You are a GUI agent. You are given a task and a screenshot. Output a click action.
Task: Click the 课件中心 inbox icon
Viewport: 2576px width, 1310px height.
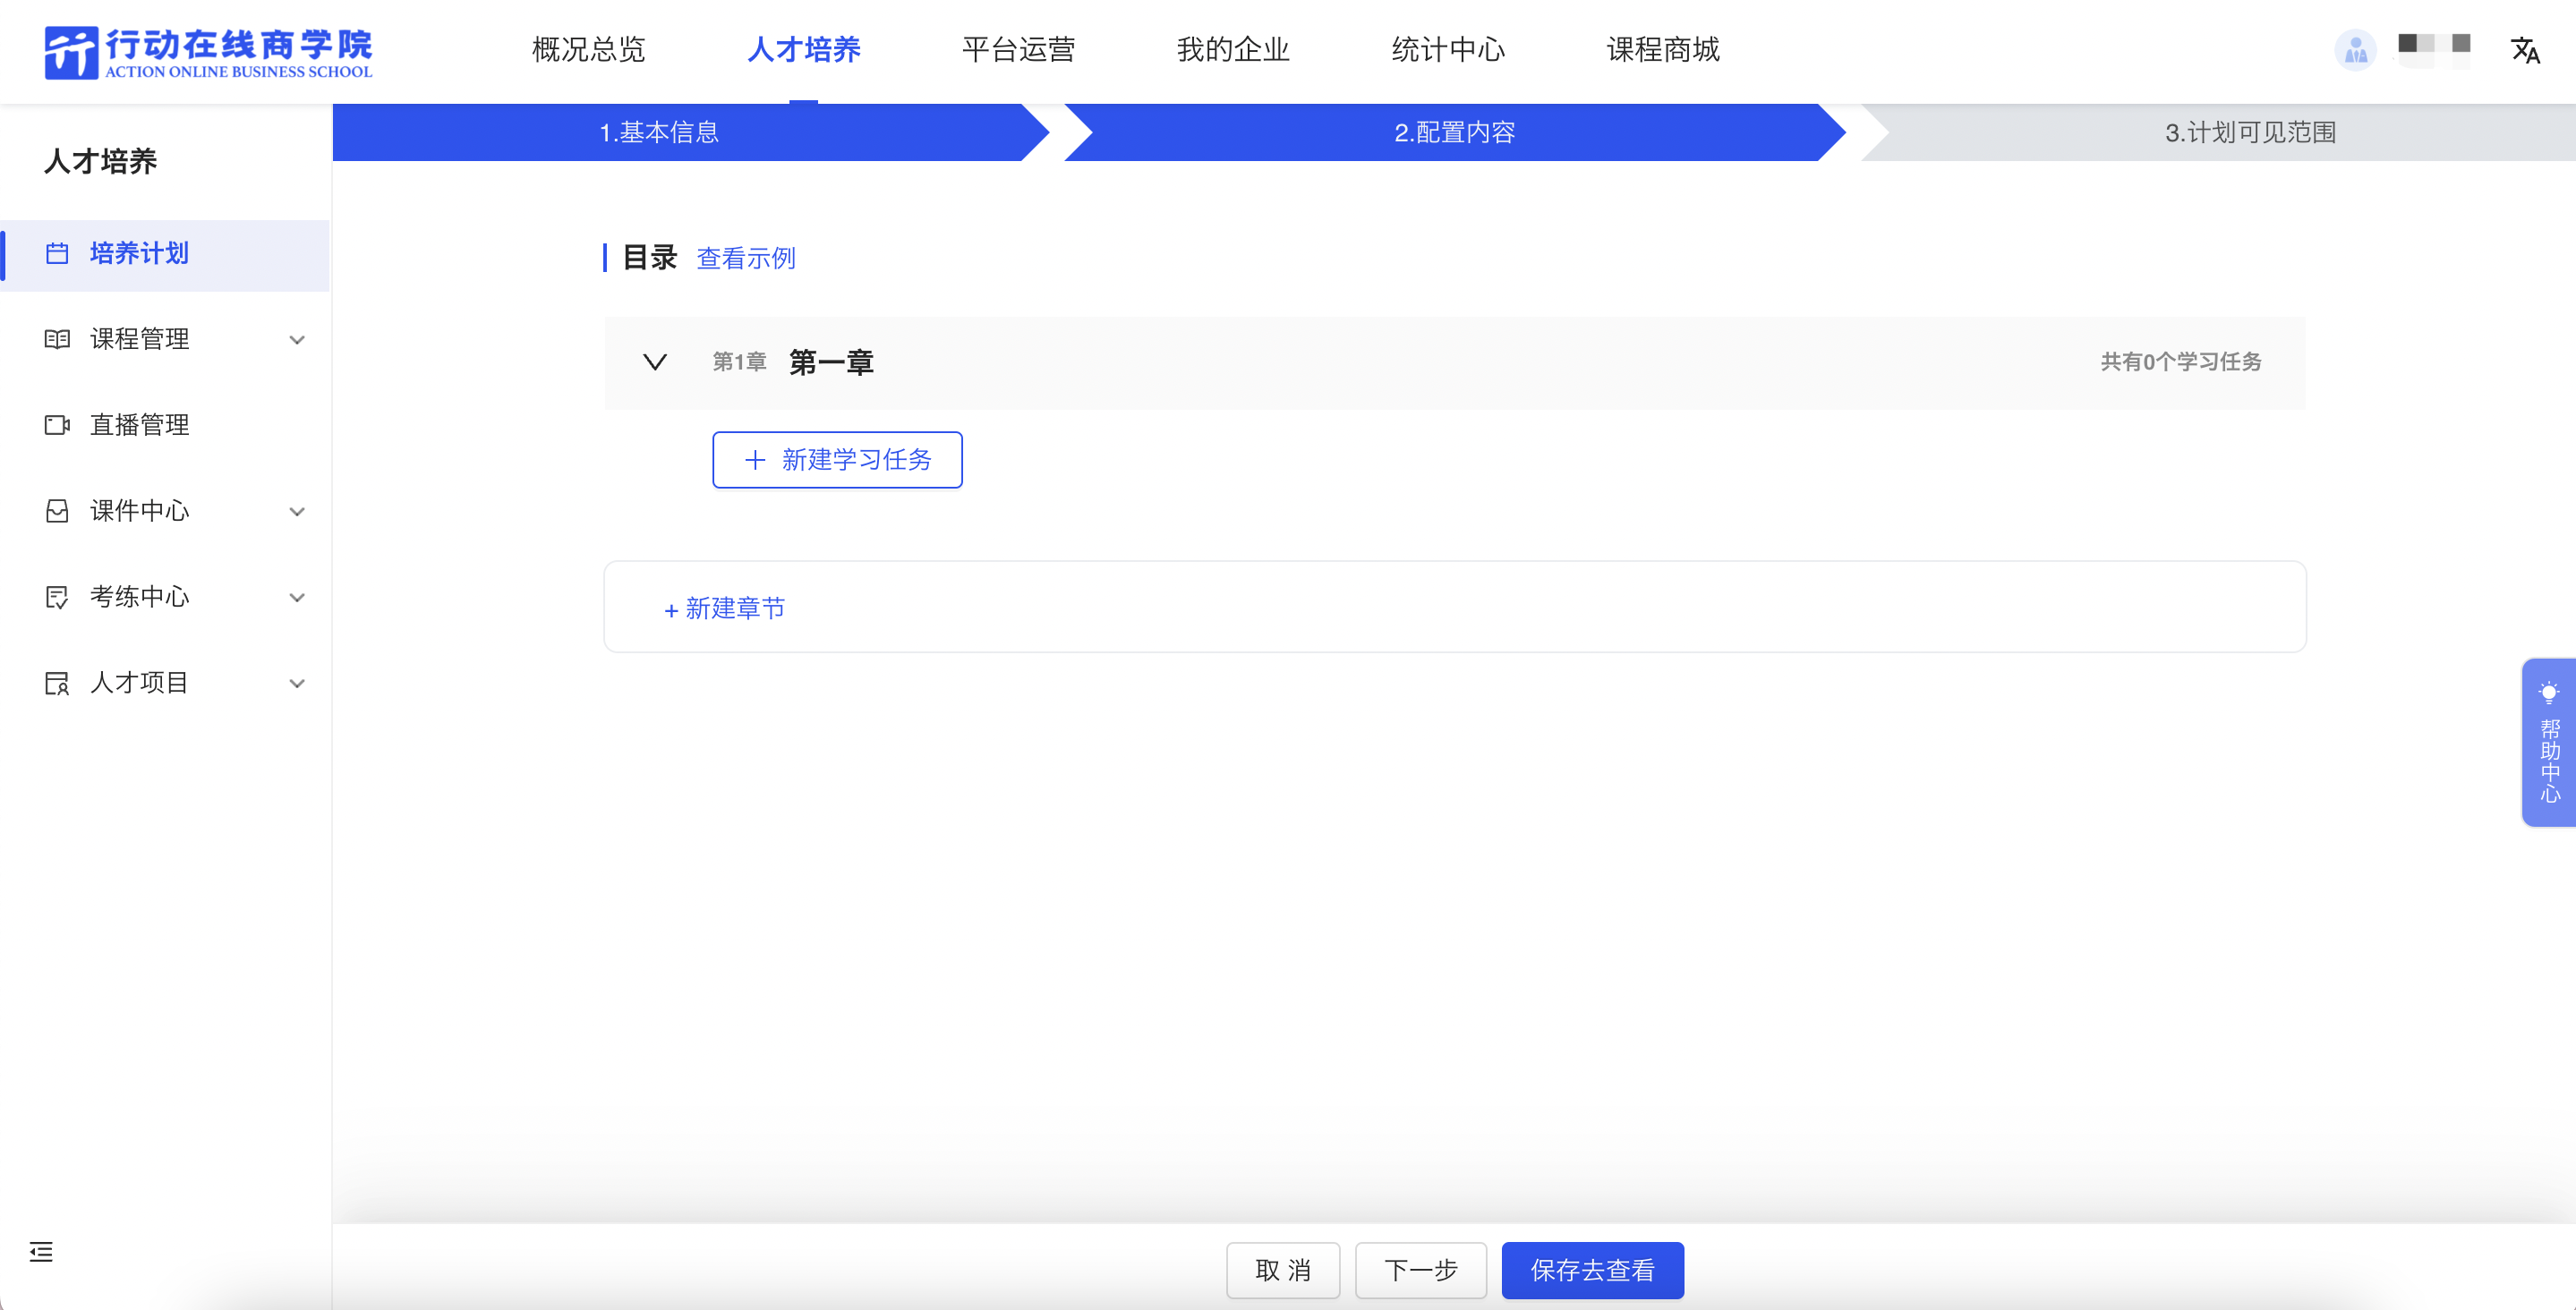click(57, 511)
